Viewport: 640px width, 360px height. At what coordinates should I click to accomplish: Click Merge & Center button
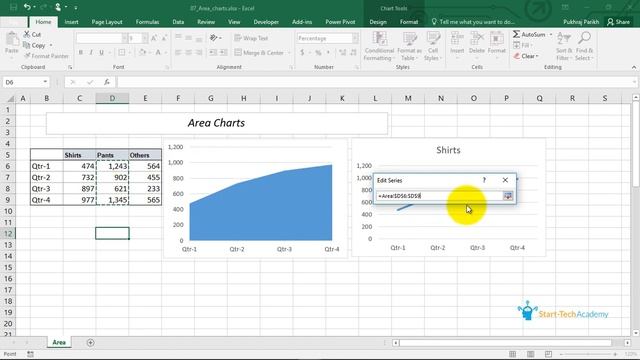[259, 53]
